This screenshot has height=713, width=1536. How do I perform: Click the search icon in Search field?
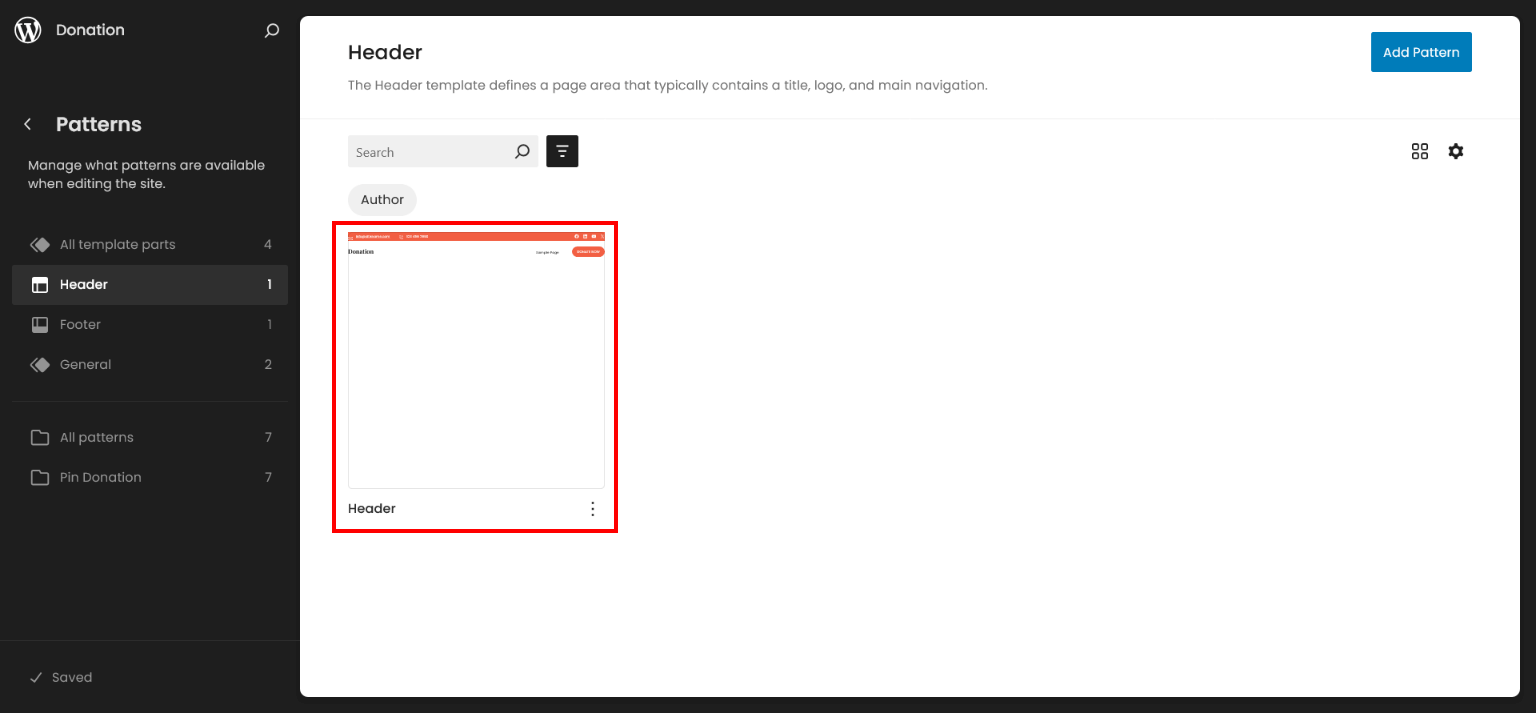[x=522, y=152]
